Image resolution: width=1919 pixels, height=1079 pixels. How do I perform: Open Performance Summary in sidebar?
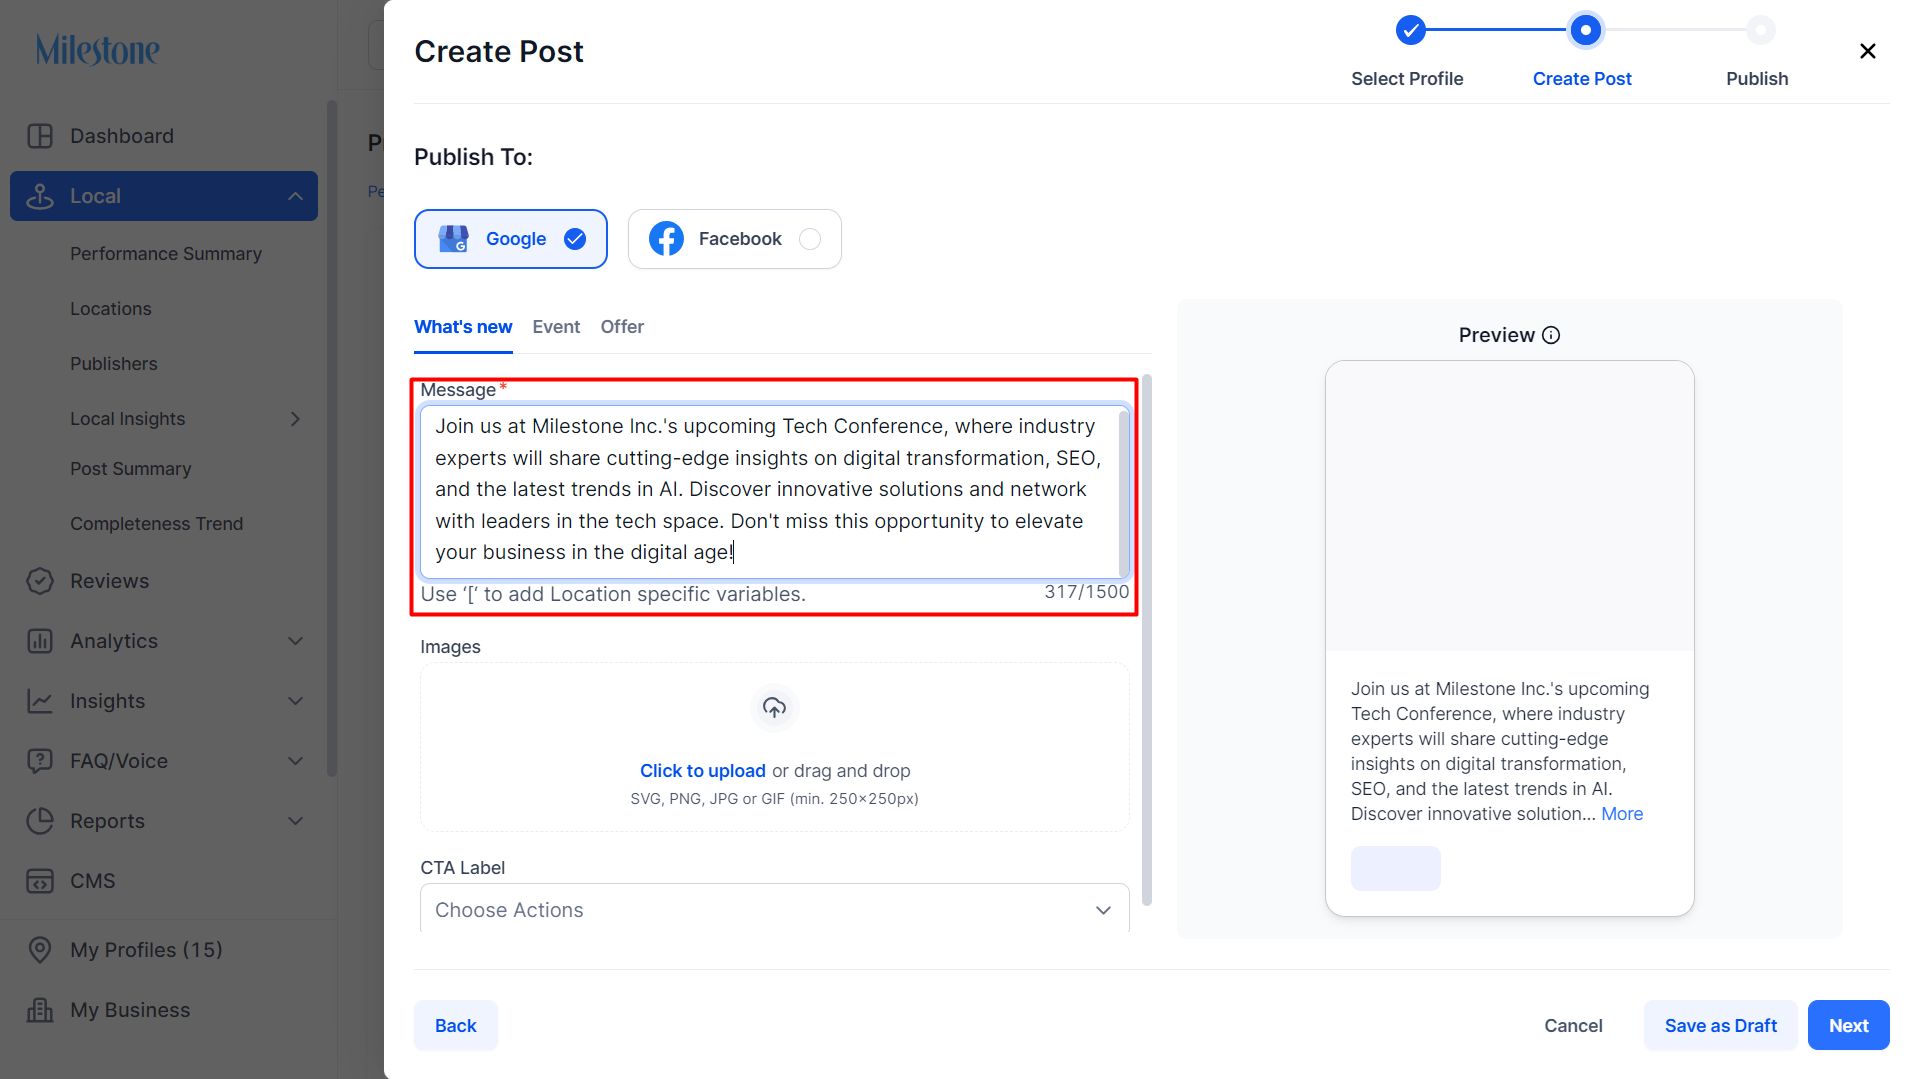(166, 254)
